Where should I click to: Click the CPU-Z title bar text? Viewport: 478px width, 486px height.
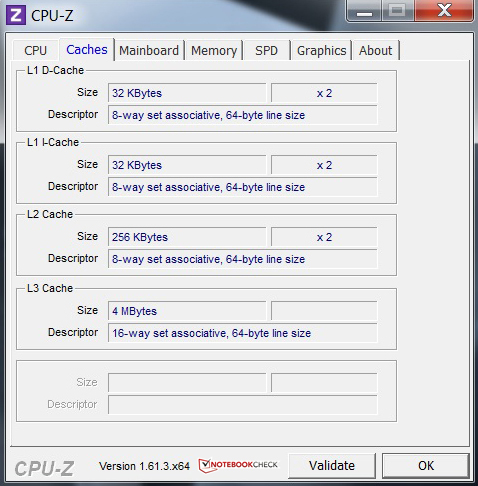coord(52,16)
